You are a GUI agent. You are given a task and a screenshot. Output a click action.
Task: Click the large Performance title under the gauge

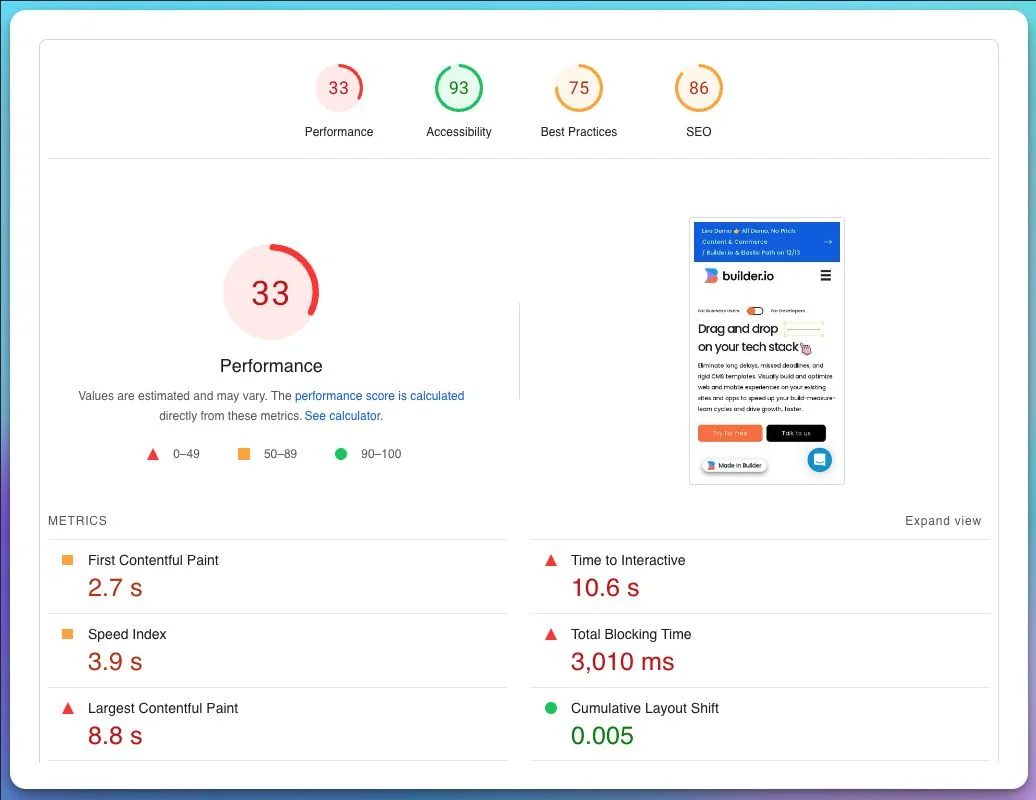tap(271, 366)
